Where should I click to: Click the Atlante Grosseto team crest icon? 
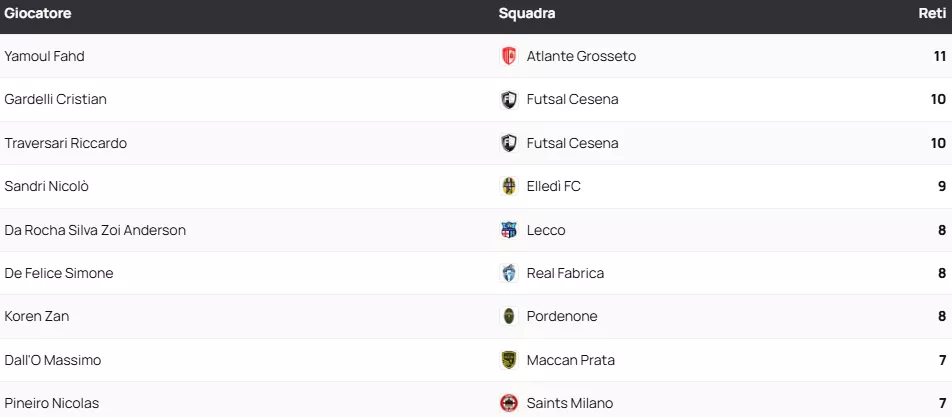click(x=509, y=56)
